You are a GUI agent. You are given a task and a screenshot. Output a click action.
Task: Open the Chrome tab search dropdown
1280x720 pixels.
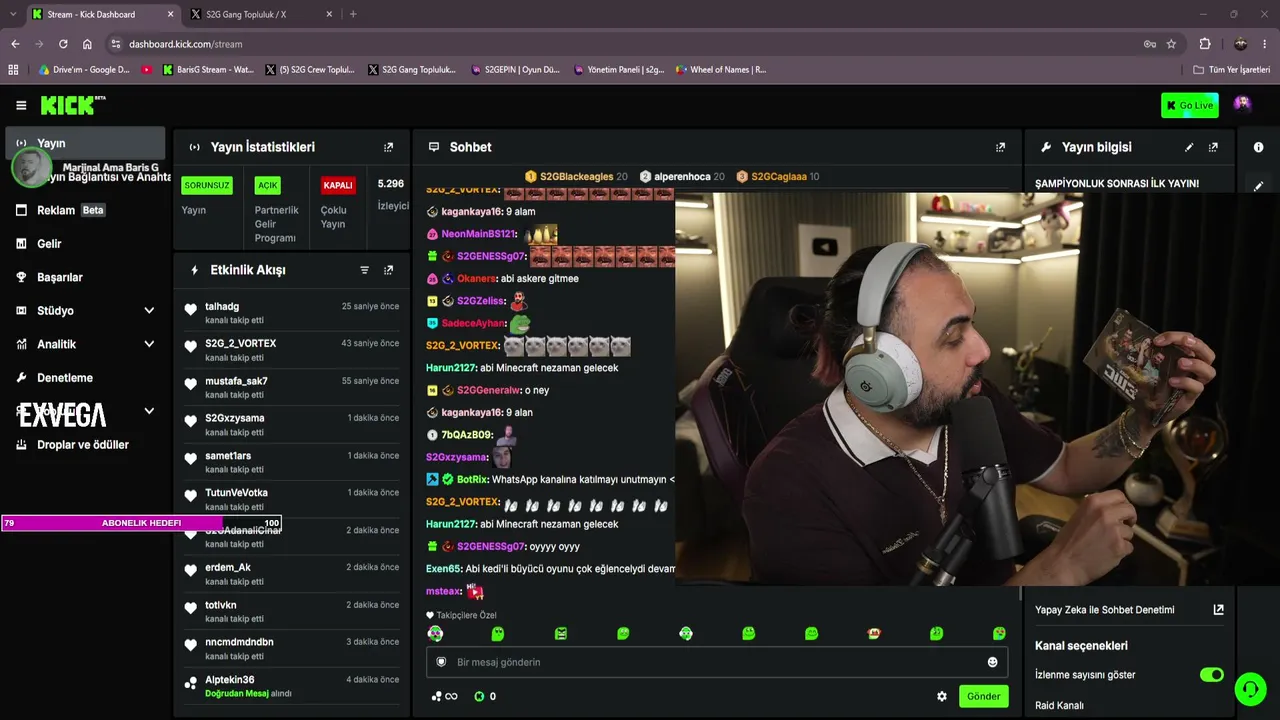[x=12, y=14]
